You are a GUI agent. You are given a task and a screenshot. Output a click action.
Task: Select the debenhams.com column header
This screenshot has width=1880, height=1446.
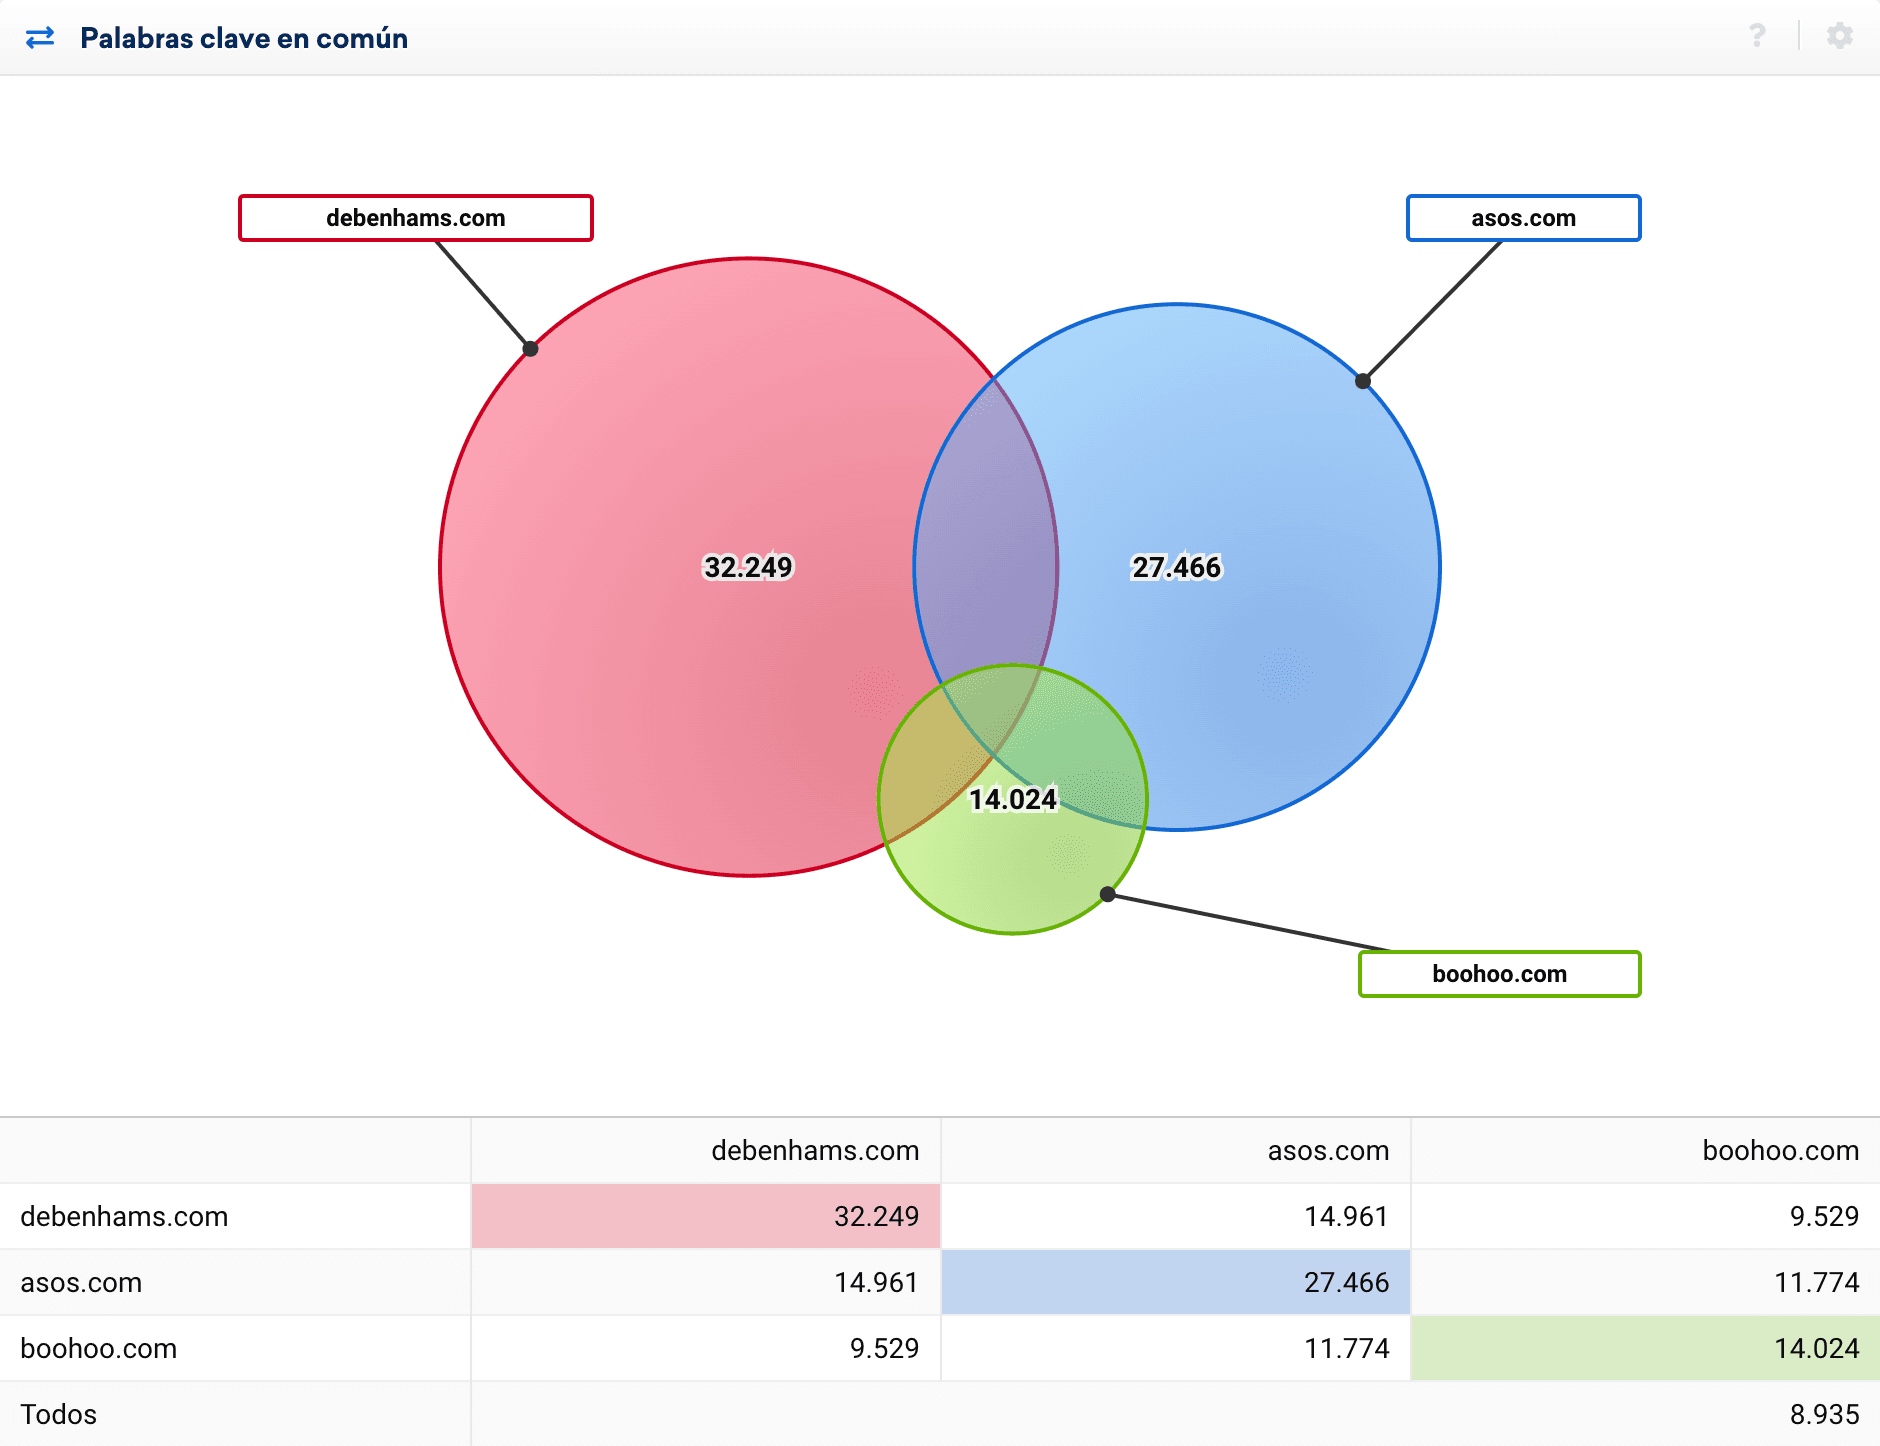(x=814, y=1150)
